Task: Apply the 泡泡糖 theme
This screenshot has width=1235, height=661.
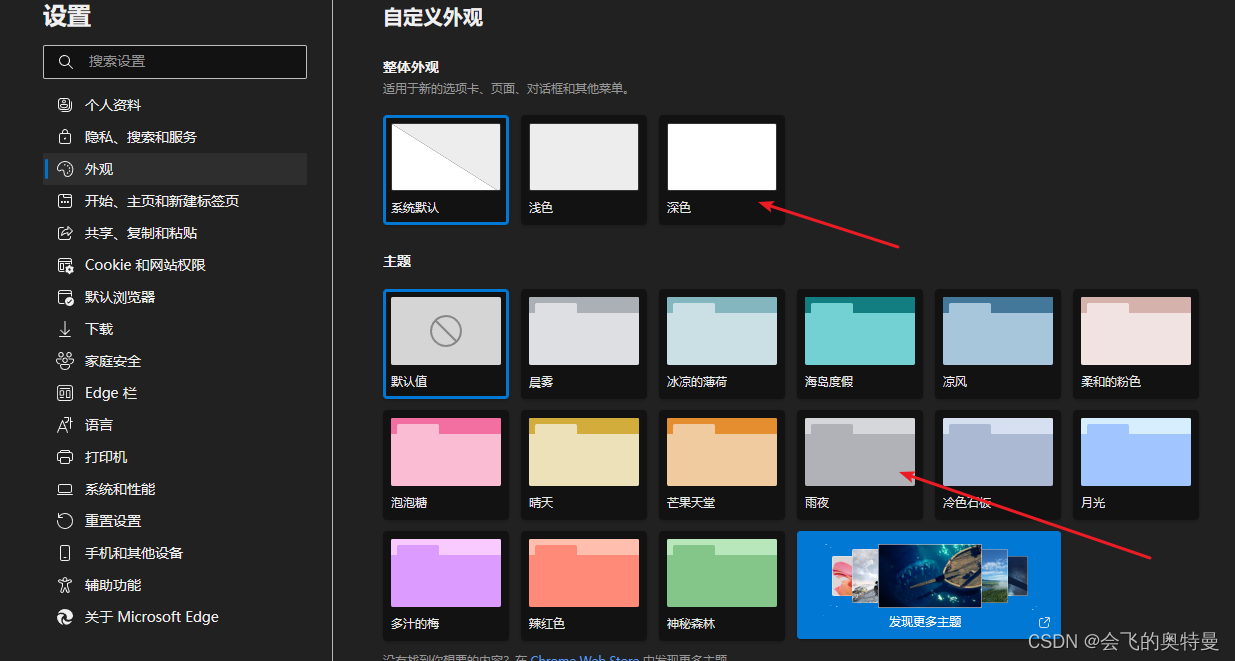Action: pyautogui.click(x=446, y=464)
